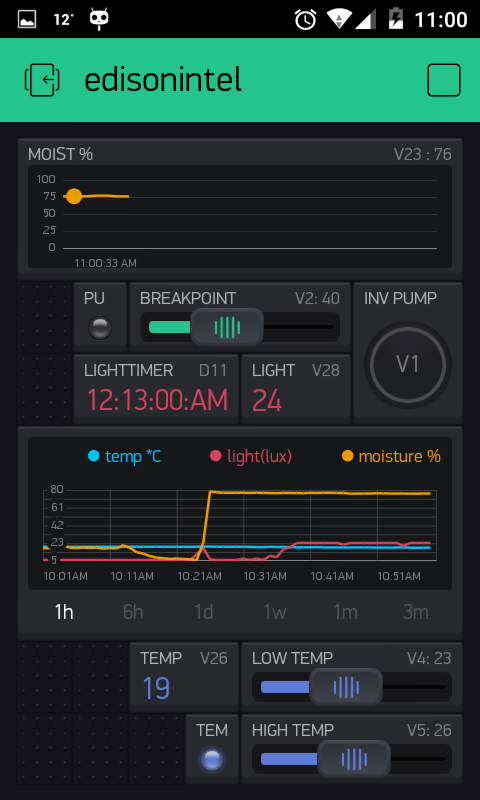Screen dimensions: 480x800
Task: Tap the stop square icon in header
Action: [444, 80]
